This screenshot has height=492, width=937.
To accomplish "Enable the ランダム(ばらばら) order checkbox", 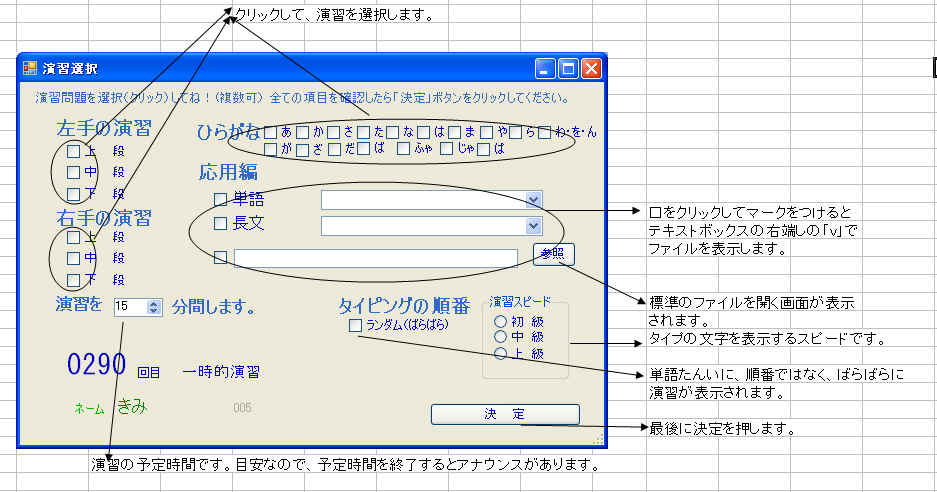I will point(354,325).
